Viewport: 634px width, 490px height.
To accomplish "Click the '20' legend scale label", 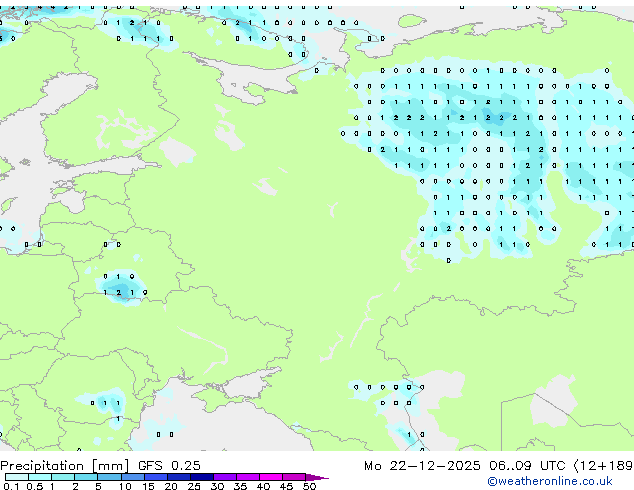I will 171,486.
